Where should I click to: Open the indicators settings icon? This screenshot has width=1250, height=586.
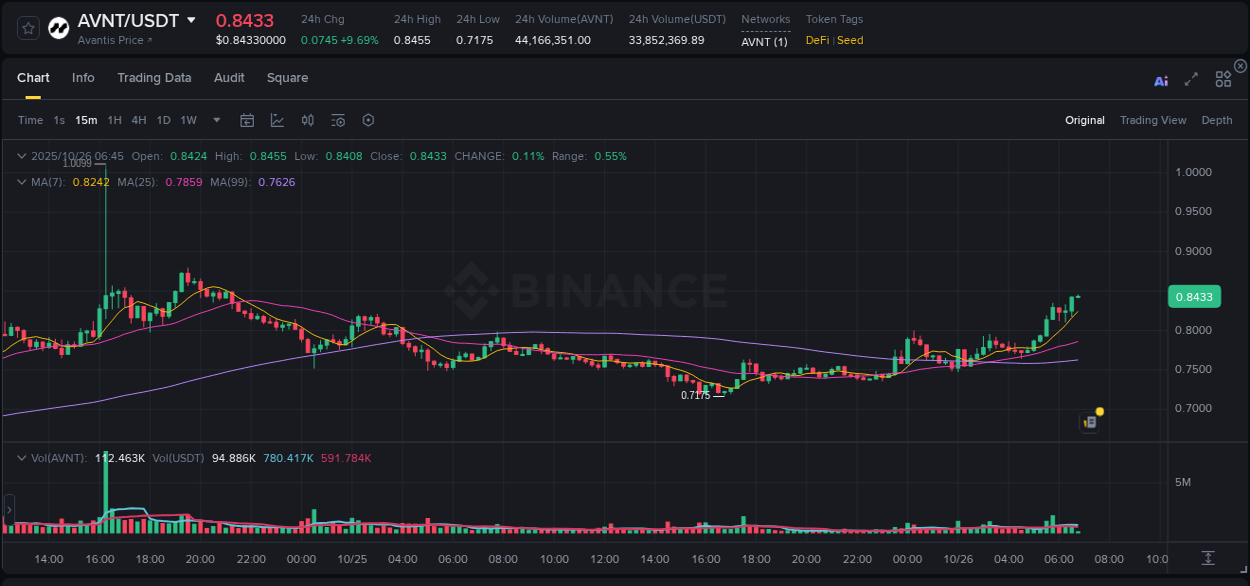338,120
